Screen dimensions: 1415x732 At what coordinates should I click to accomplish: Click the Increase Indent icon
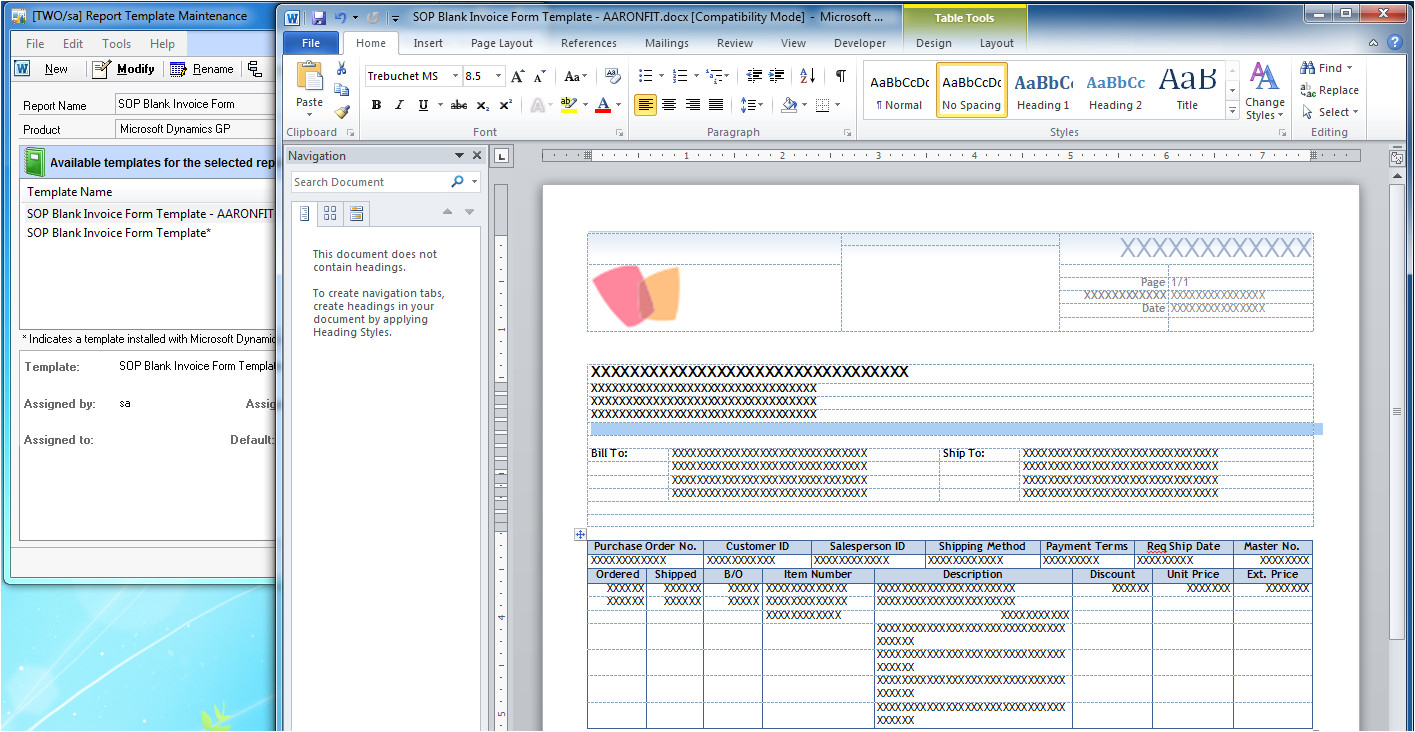point(777,76)
